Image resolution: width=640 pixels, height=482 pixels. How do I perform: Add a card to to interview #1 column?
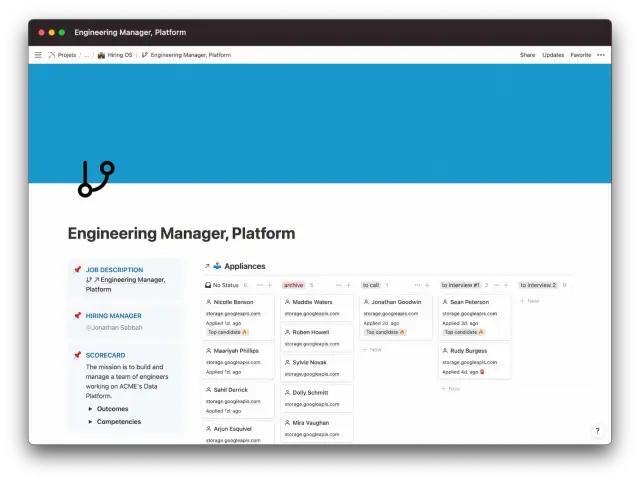tap(506, 285)
